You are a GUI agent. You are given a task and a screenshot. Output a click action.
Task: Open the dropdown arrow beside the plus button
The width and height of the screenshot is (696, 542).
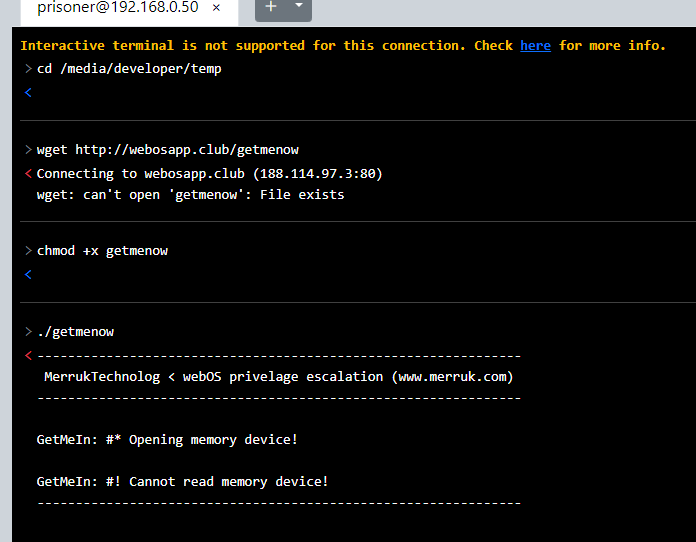click(x=298, y=8)
